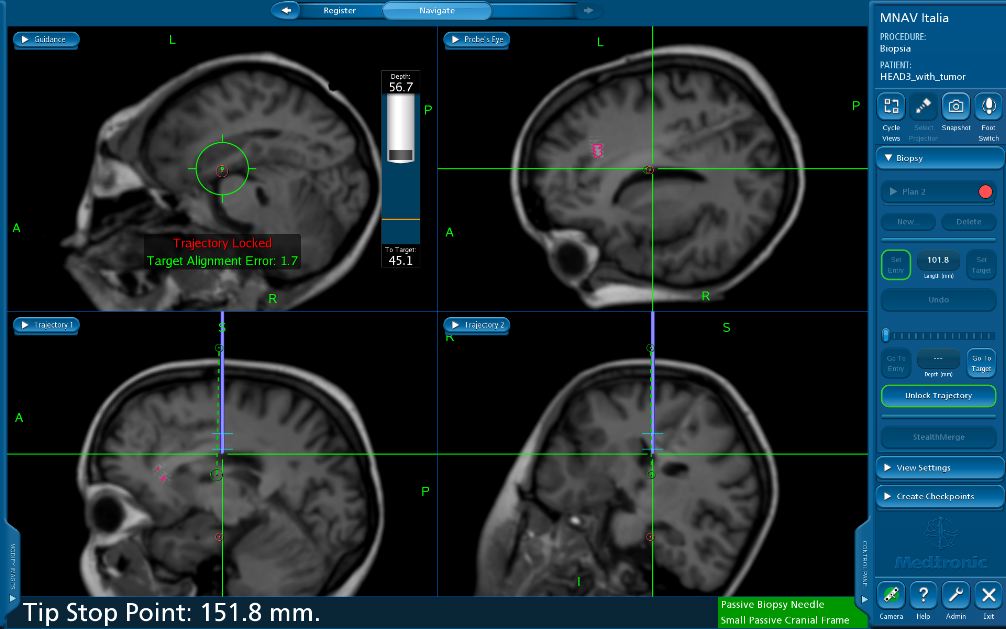
Task: Click the Passive Biopsy Needle status
Action: [772, 605]
